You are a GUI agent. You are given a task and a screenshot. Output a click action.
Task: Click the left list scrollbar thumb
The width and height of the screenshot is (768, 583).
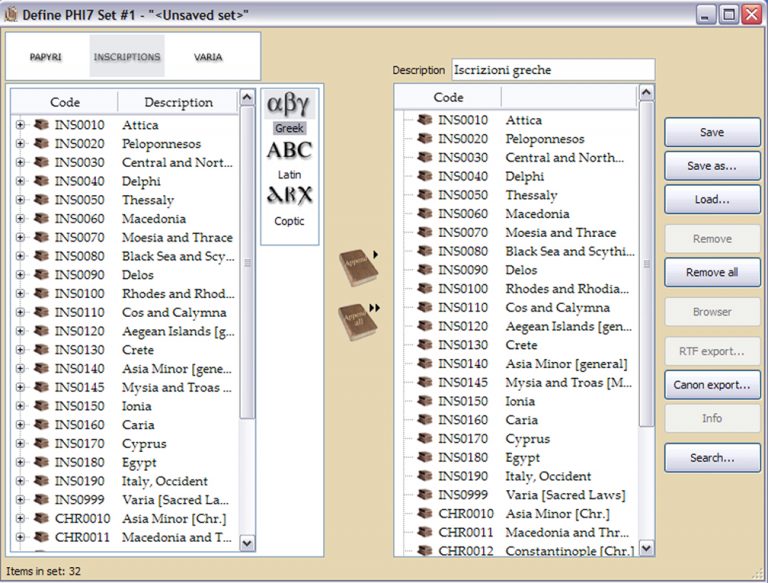(247, 263)
